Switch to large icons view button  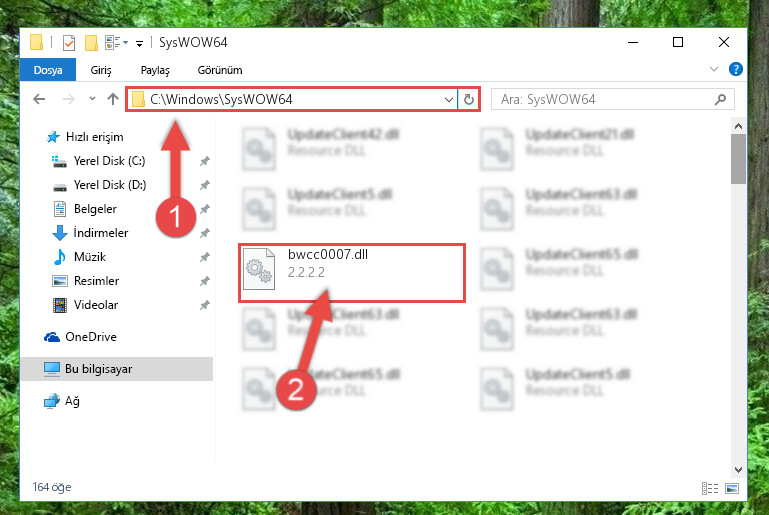click(x=732, y=489)
